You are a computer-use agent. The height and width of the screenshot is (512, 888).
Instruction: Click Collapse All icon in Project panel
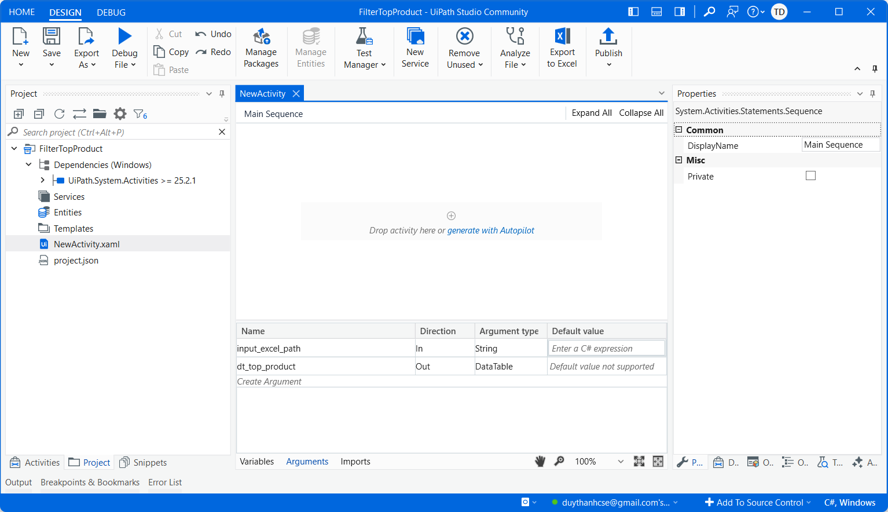coord(39,114)
